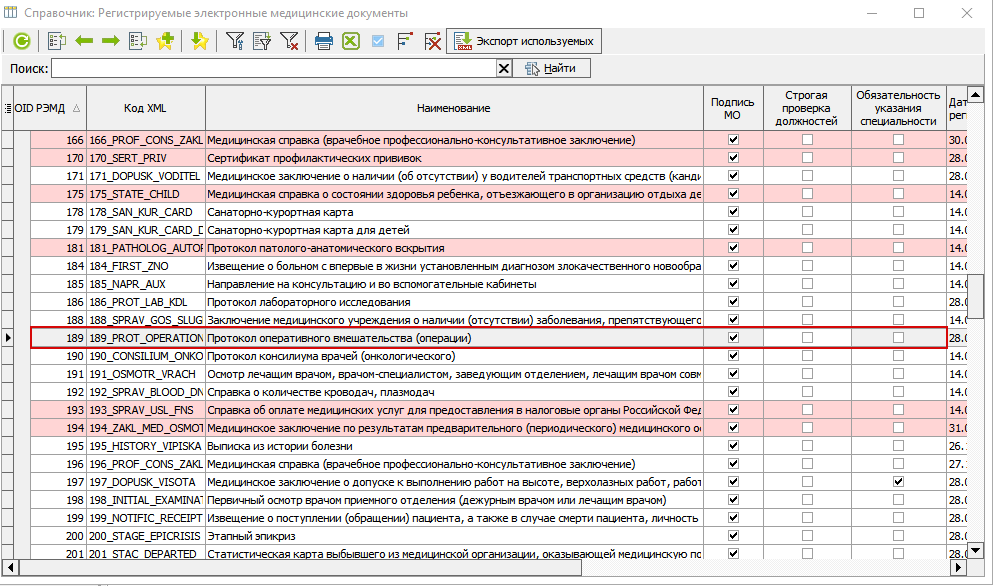Viewport: 996px width, 586px height.
Task: Sort by Наименование column header
Action: coord(454,108)
